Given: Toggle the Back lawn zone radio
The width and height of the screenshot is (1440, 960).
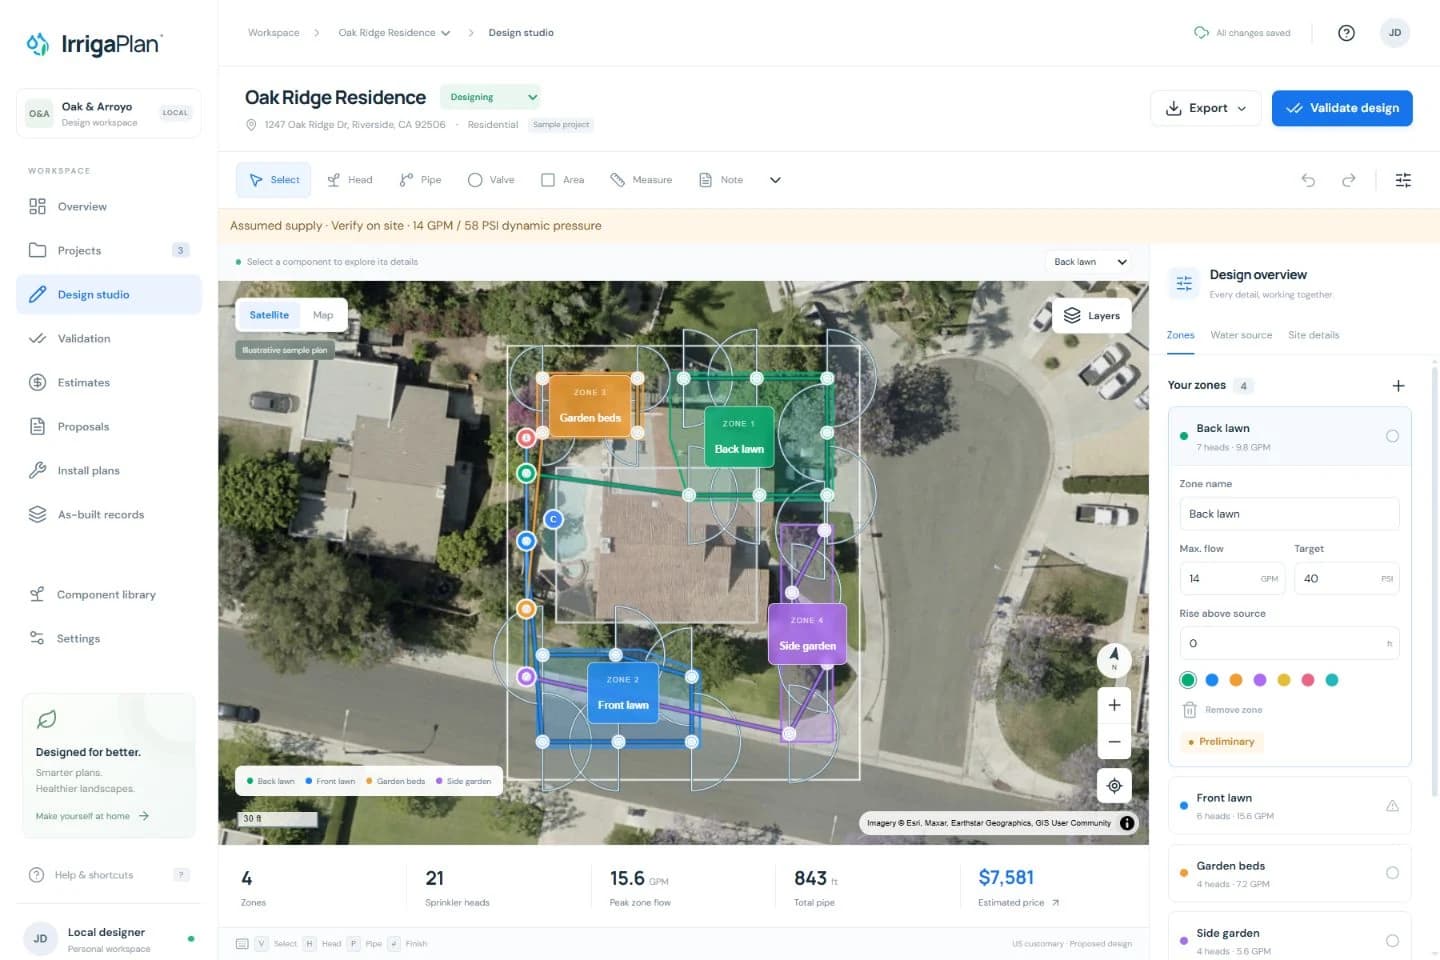Looking at the screenshot, I should pos(1392,436).
